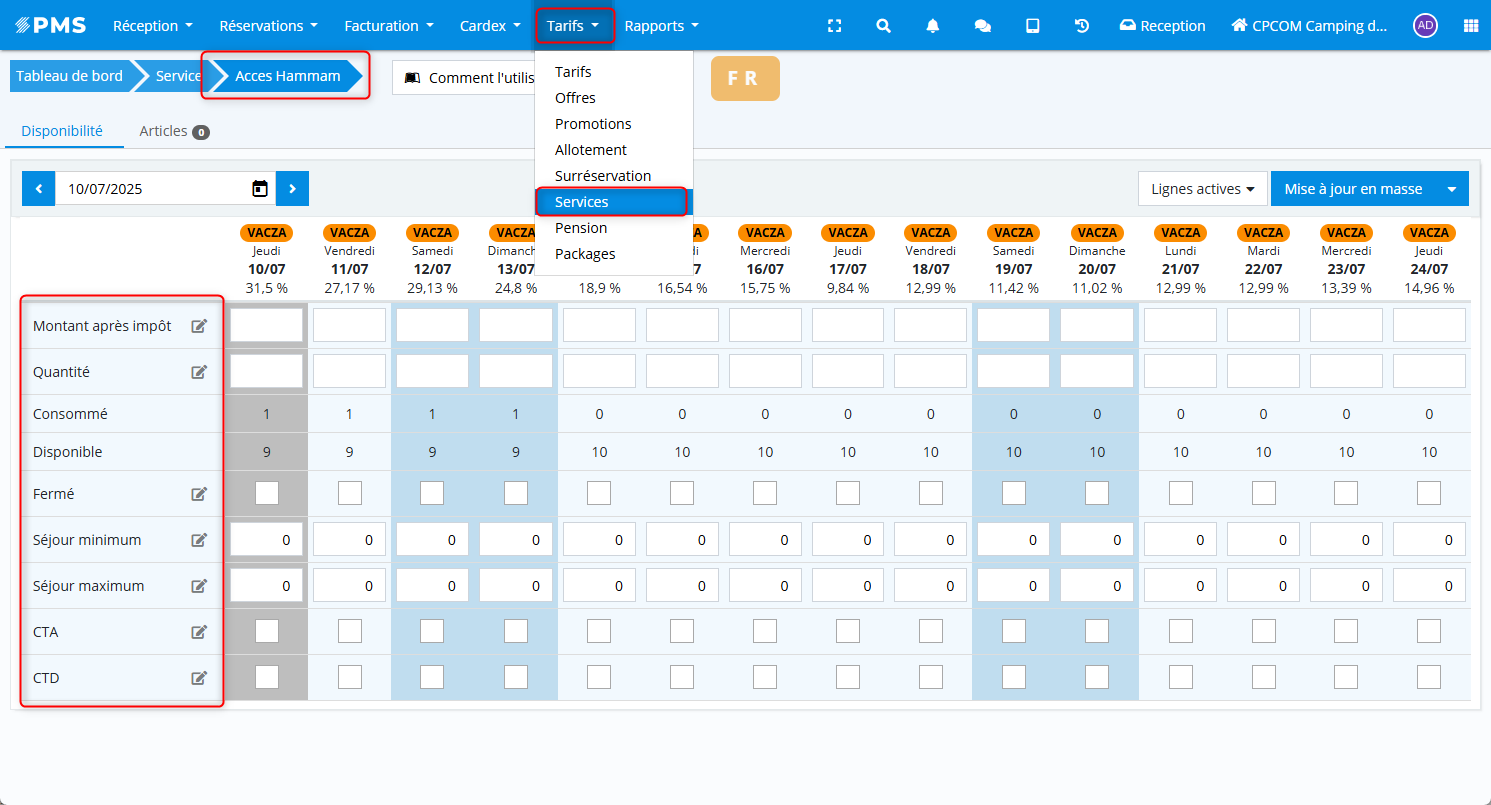
Task: Open Mise à jour en masse arrow
Action: click(1452, 189)
